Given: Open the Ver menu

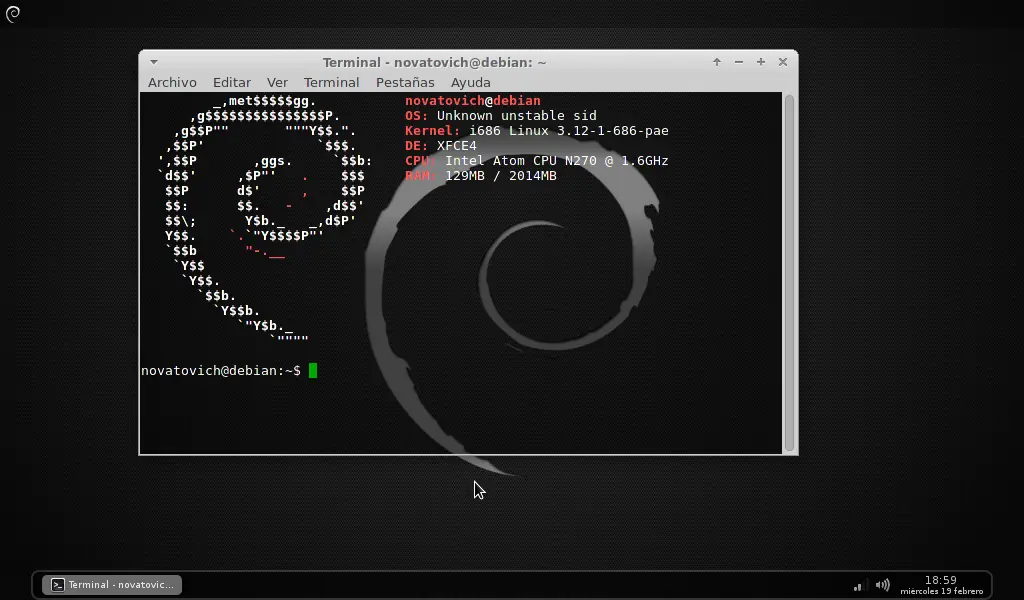Looking at the screenshot, I should pyautogui.click(x=277, y=82).
